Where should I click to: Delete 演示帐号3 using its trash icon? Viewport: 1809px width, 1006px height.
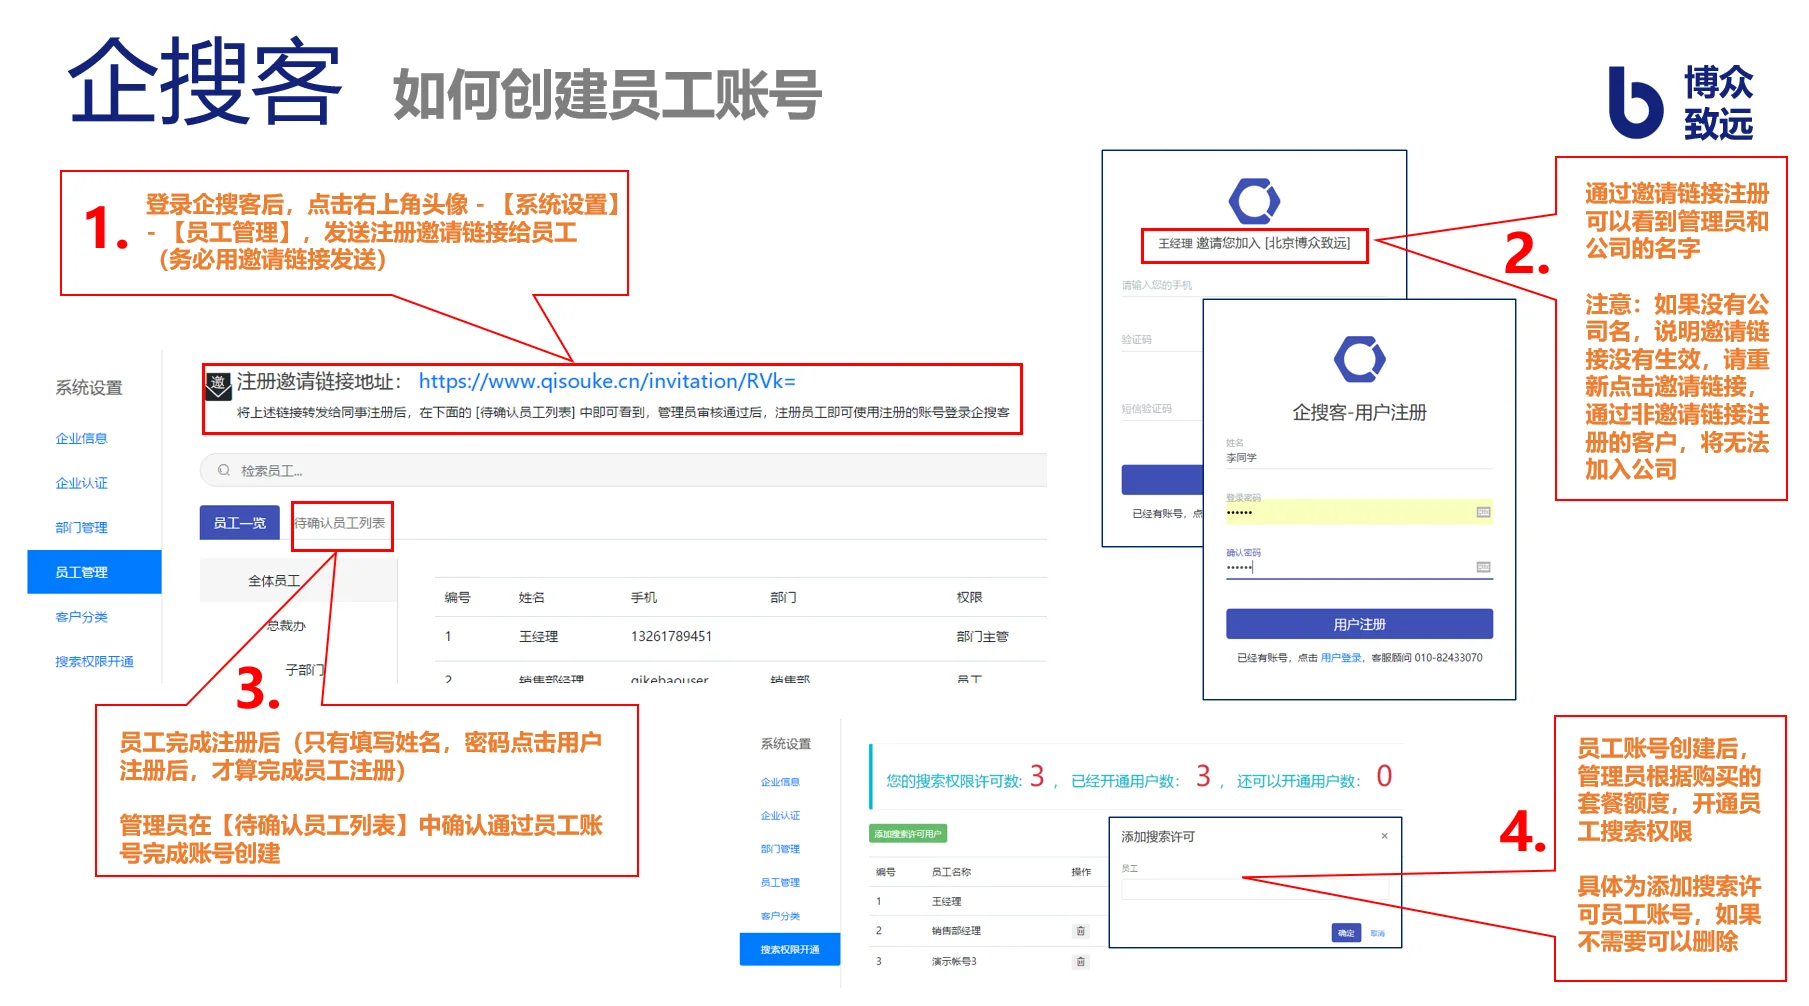pos(1080,962)
